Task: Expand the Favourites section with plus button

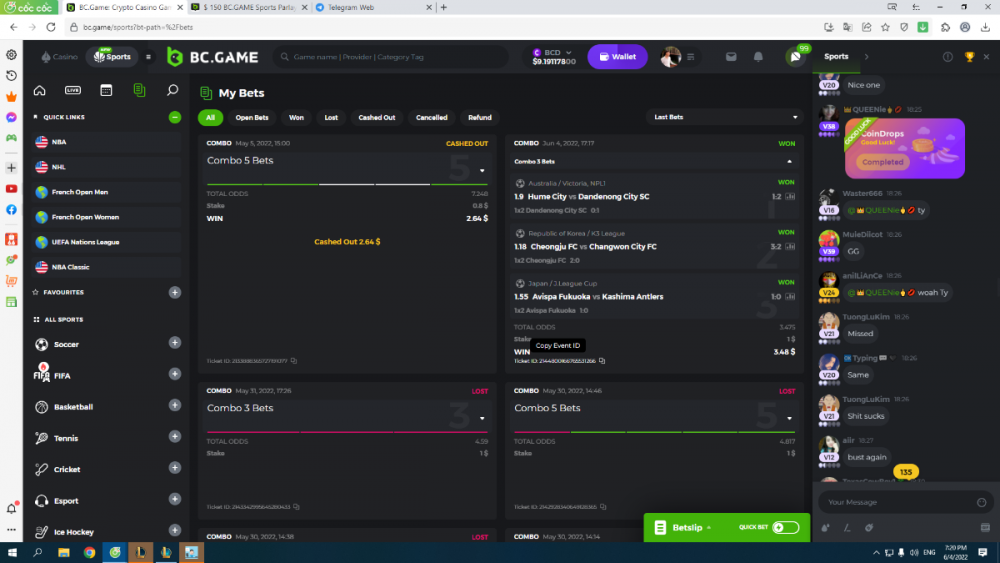Action: click(x=175, y=292)
